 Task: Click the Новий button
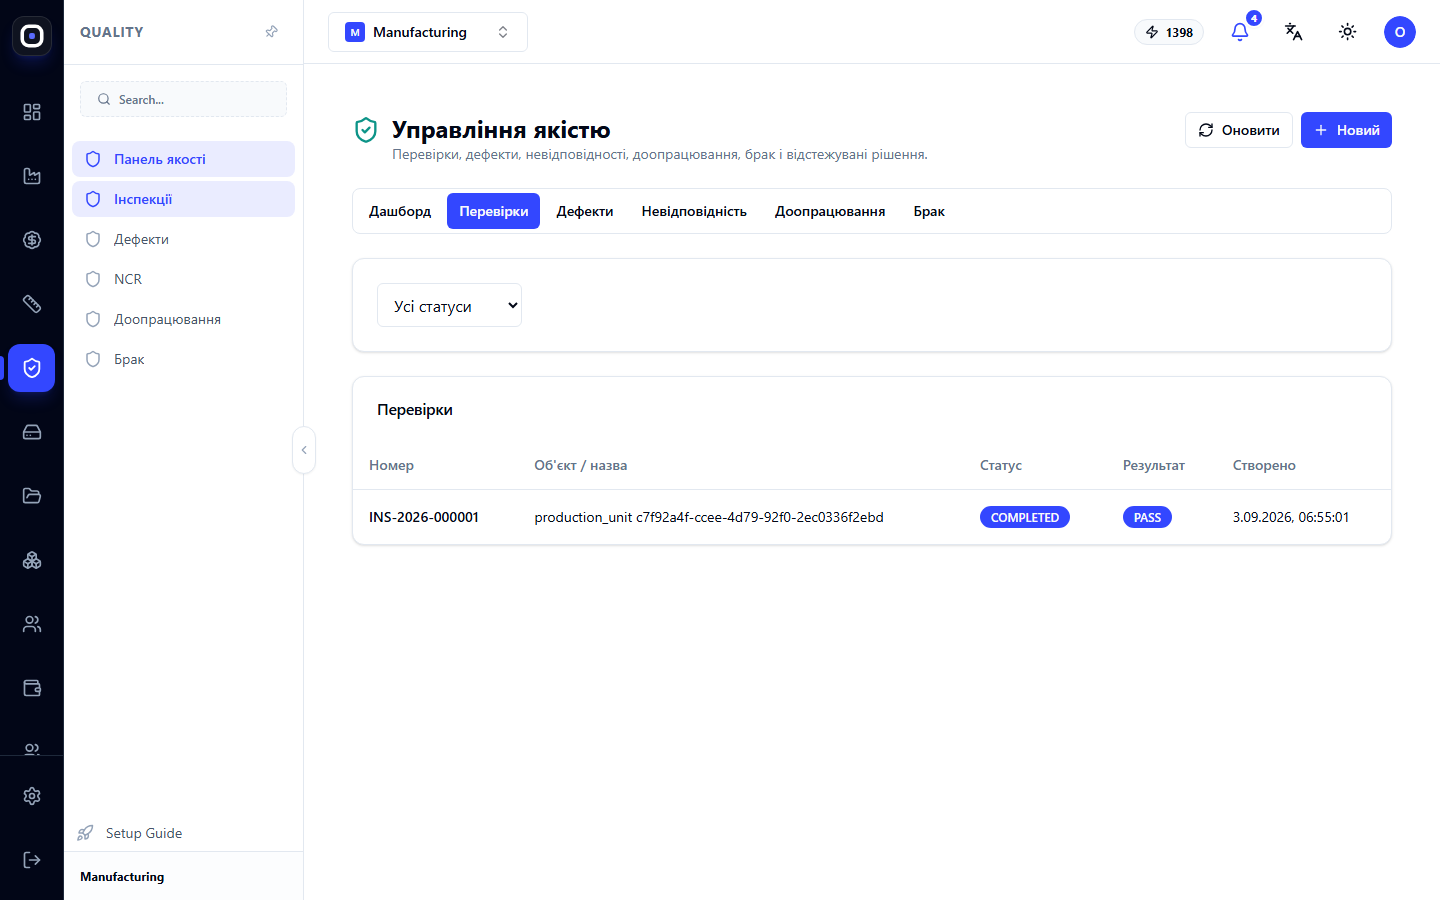1346,130
